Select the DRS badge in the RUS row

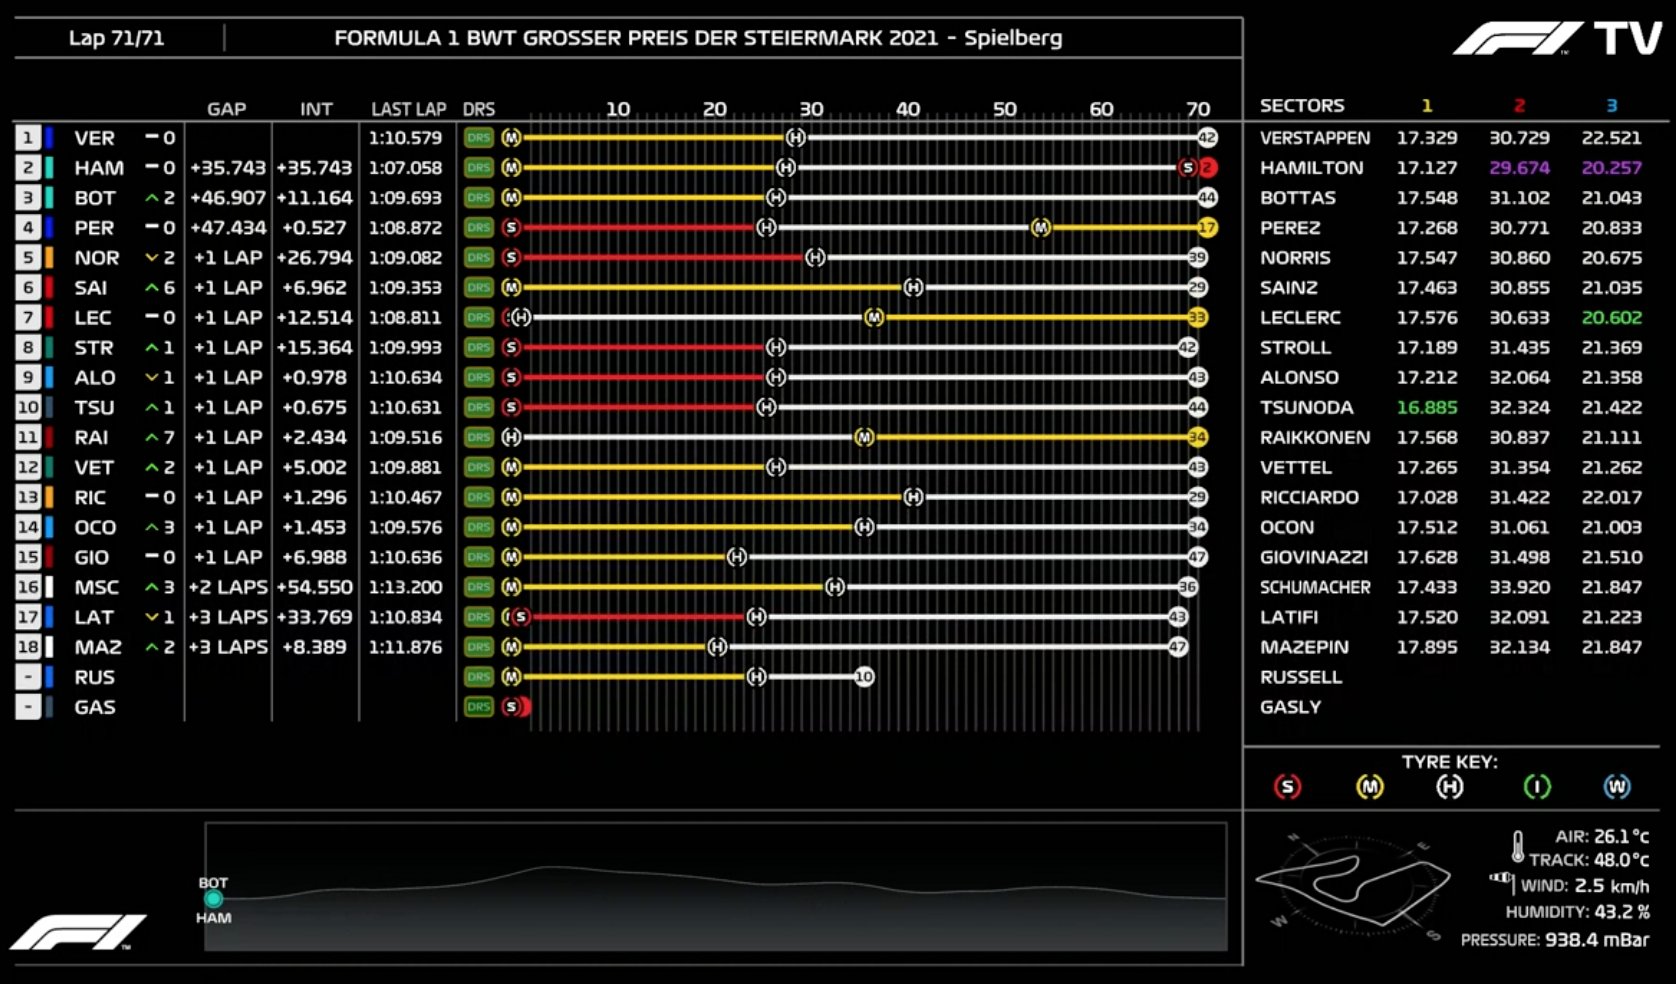479,677
